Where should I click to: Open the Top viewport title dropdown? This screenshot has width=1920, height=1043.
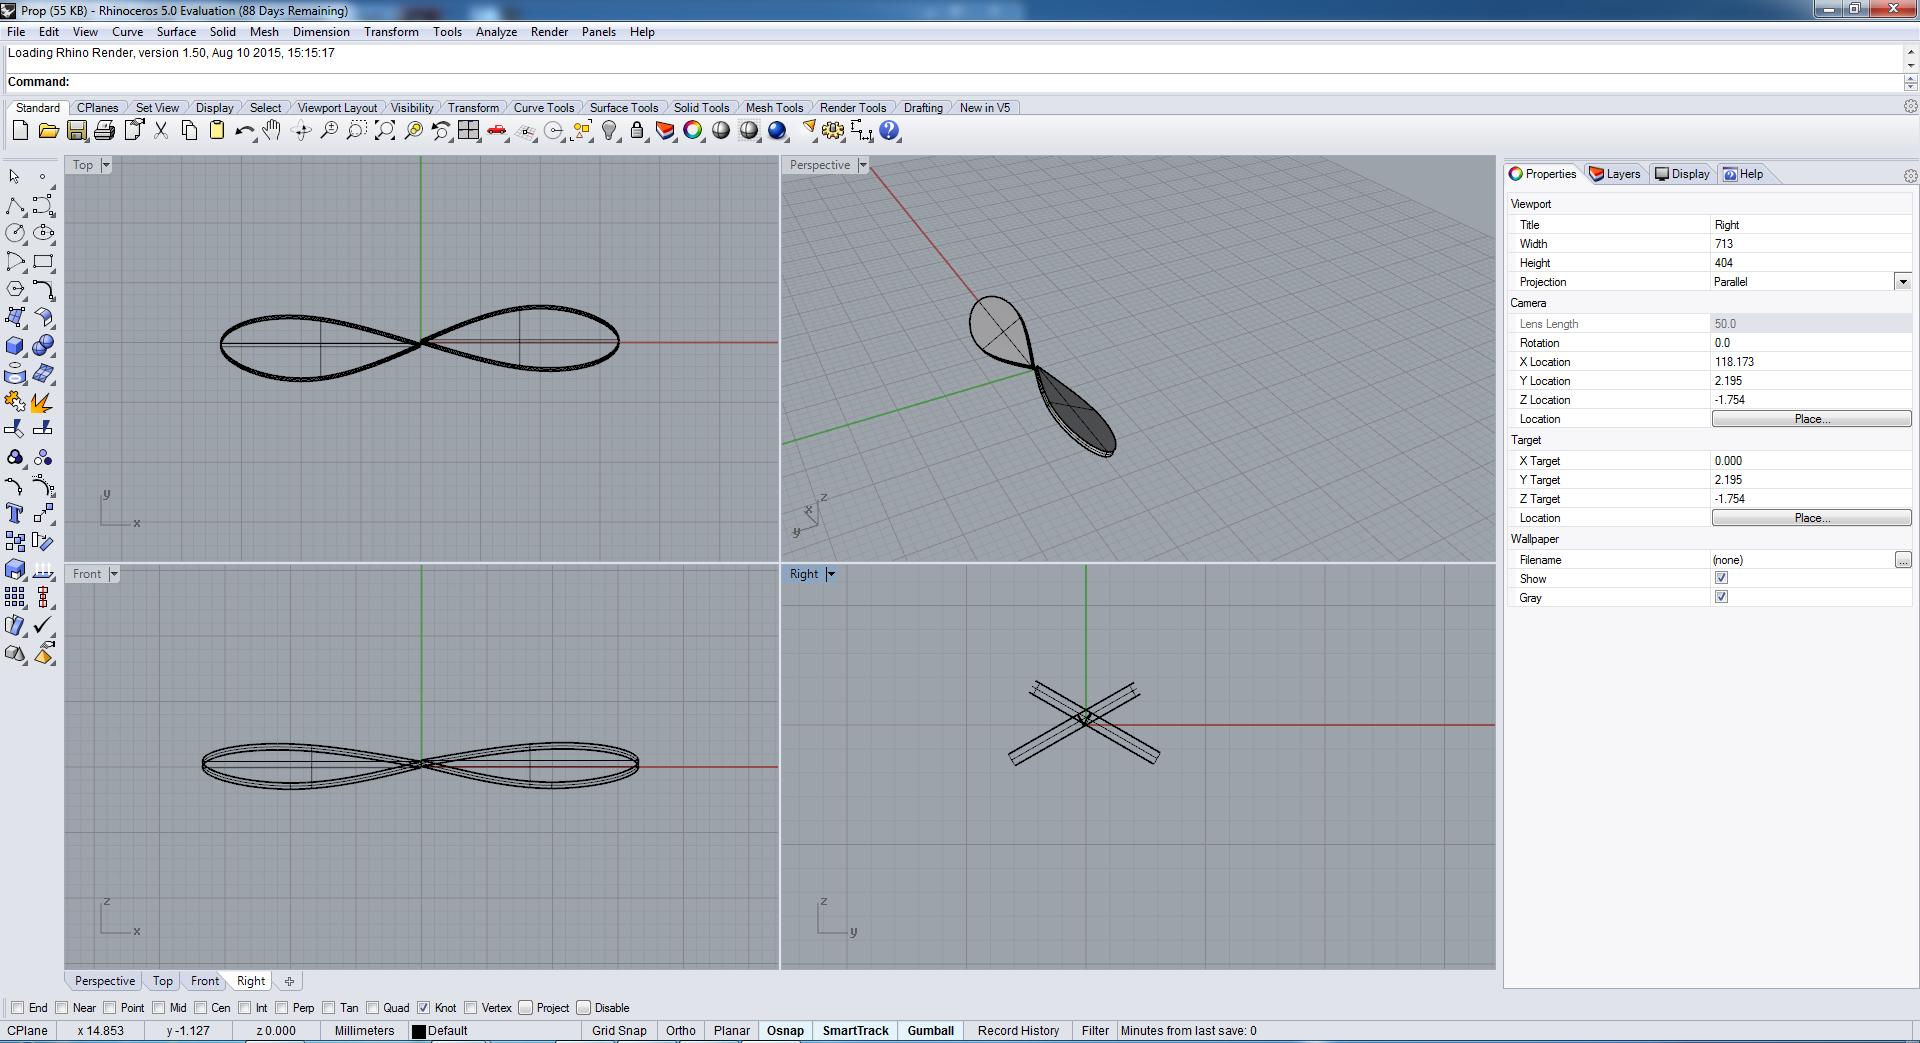coord(106,165)
